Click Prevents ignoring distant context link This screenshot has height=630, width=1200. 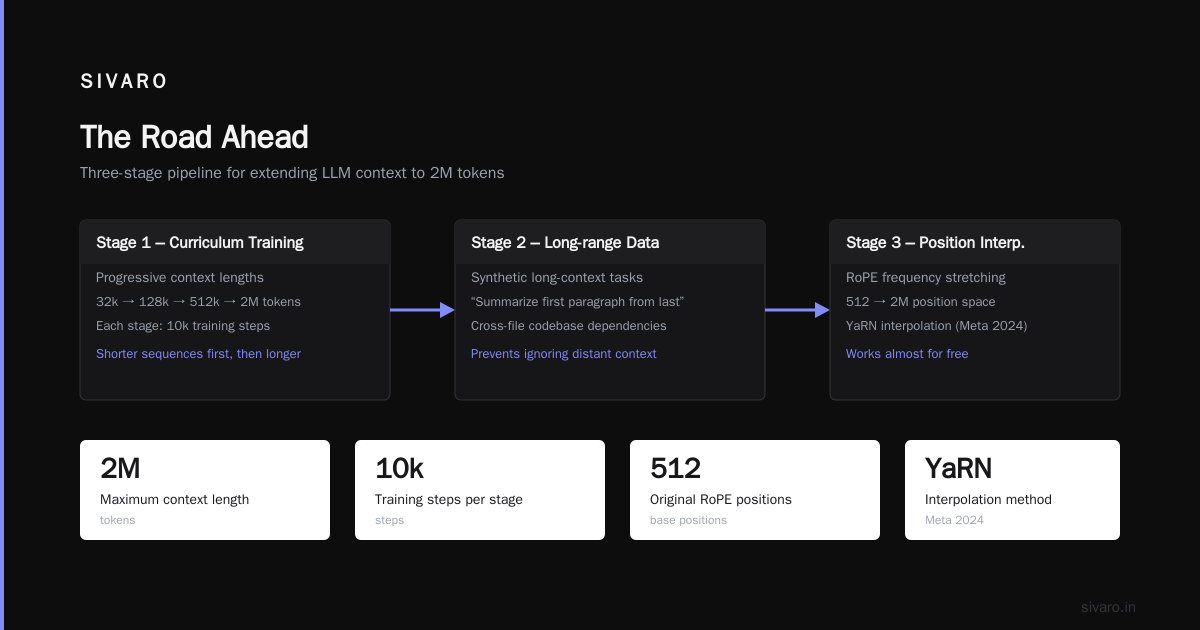[564, 354]
